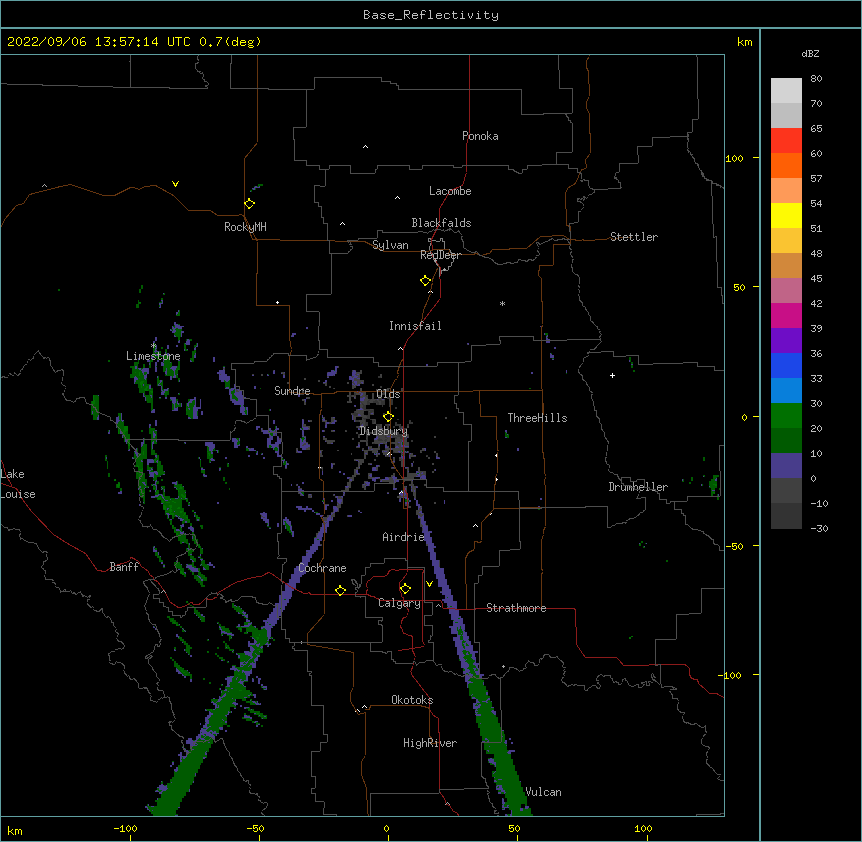Select the bright green 20–30 dBZ swatch
862x842 pixels.
click(x=786, y=416)
